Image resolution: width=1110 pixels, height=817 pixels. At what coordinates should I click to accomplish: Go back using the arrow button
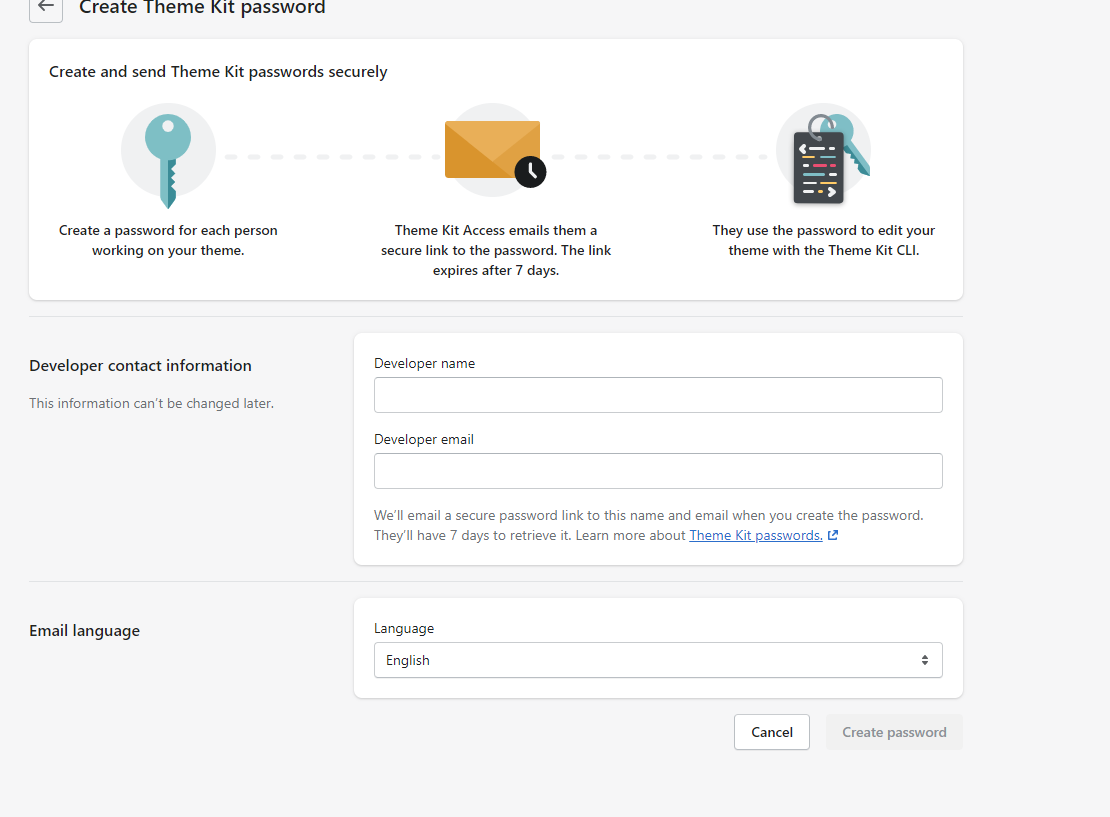tap(46, 8)
